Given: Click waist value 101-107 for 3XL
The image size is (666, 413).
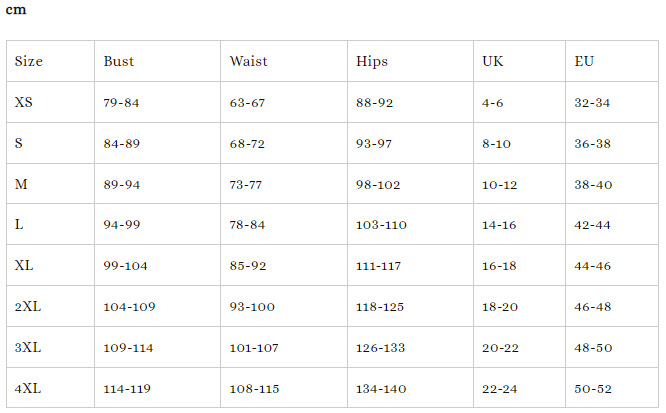Looking at the screenshot, I should 252,347.
